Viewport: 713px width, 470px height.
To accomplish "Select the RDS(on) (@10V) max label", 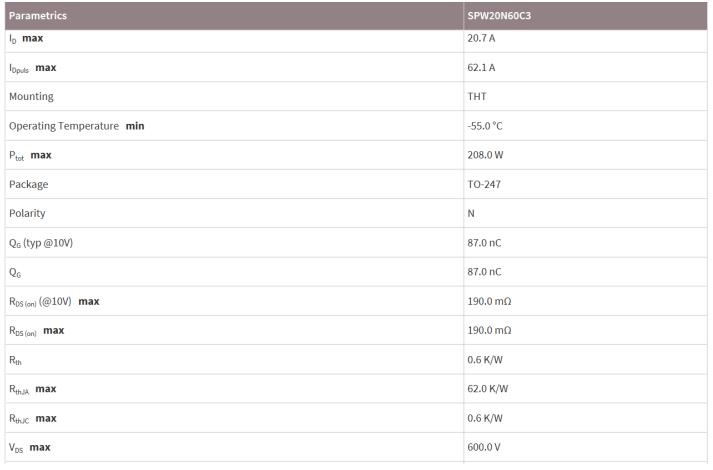I will (54, 301).
